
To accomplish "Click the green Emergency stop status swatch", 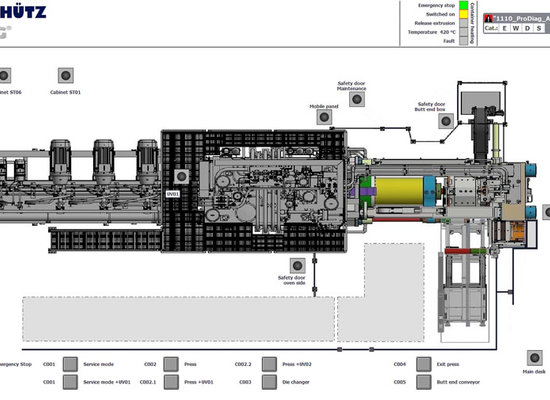I will pos(464,5).
